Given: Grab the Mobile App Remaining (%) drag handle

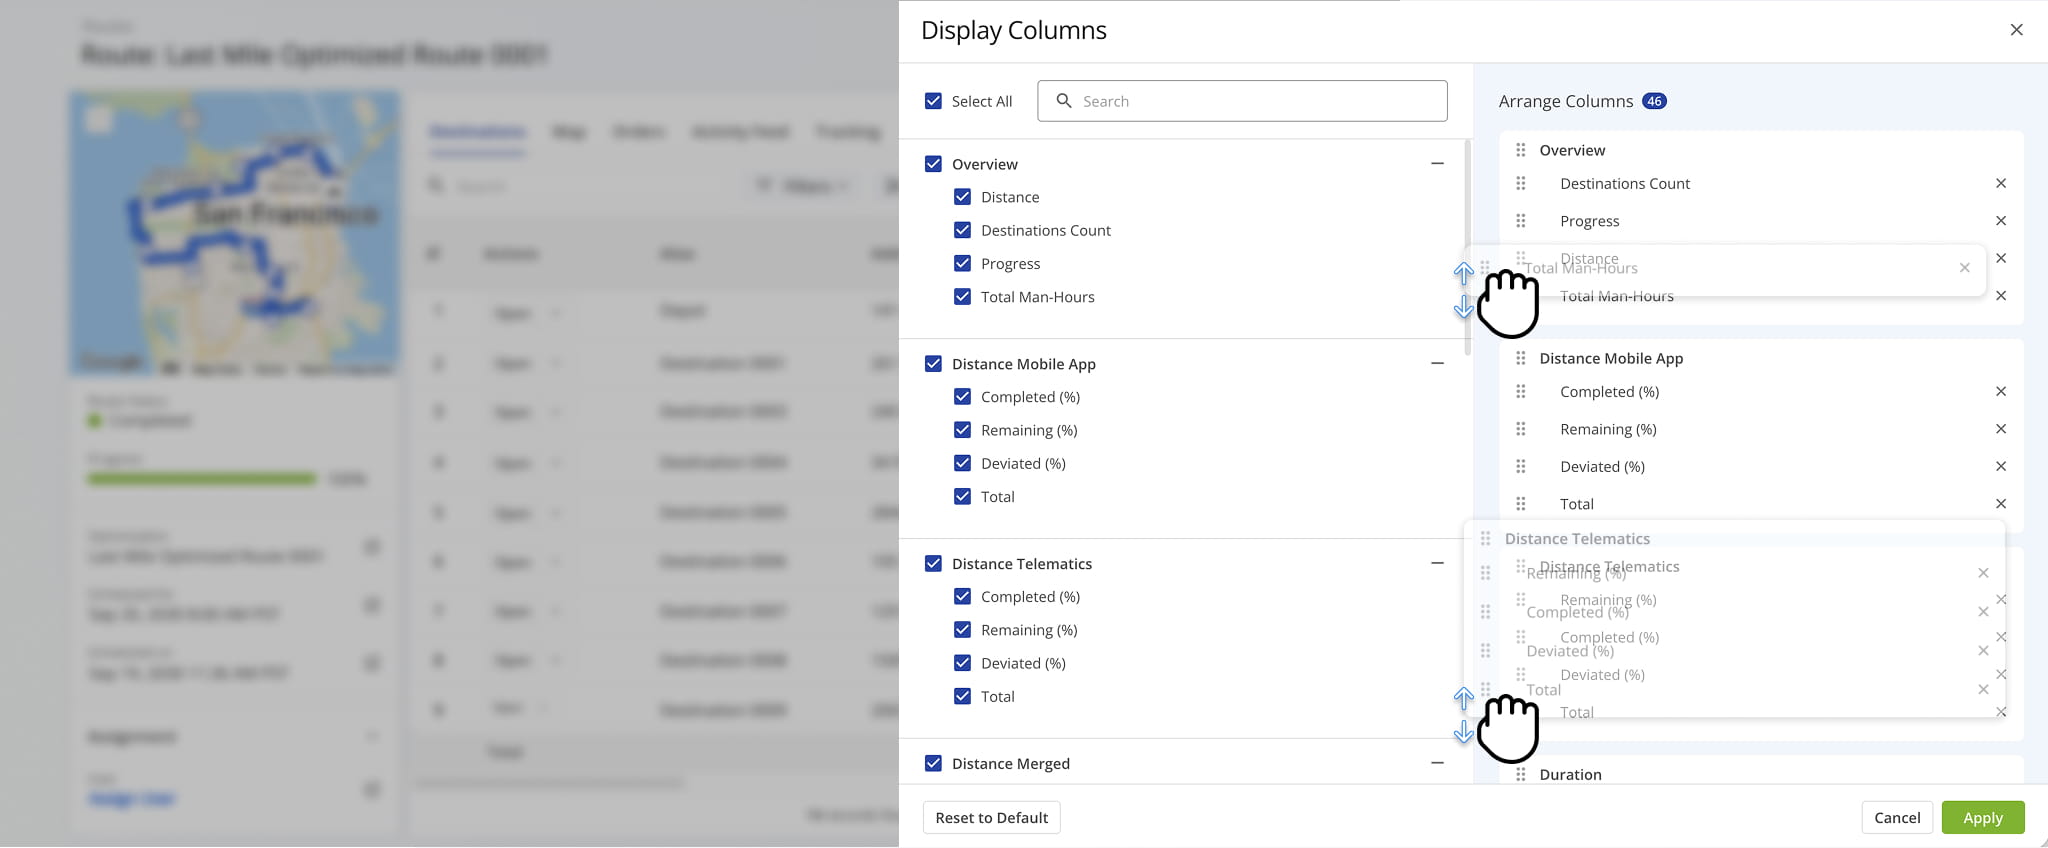Looking at the screenshot, I should coord(1520,429).
